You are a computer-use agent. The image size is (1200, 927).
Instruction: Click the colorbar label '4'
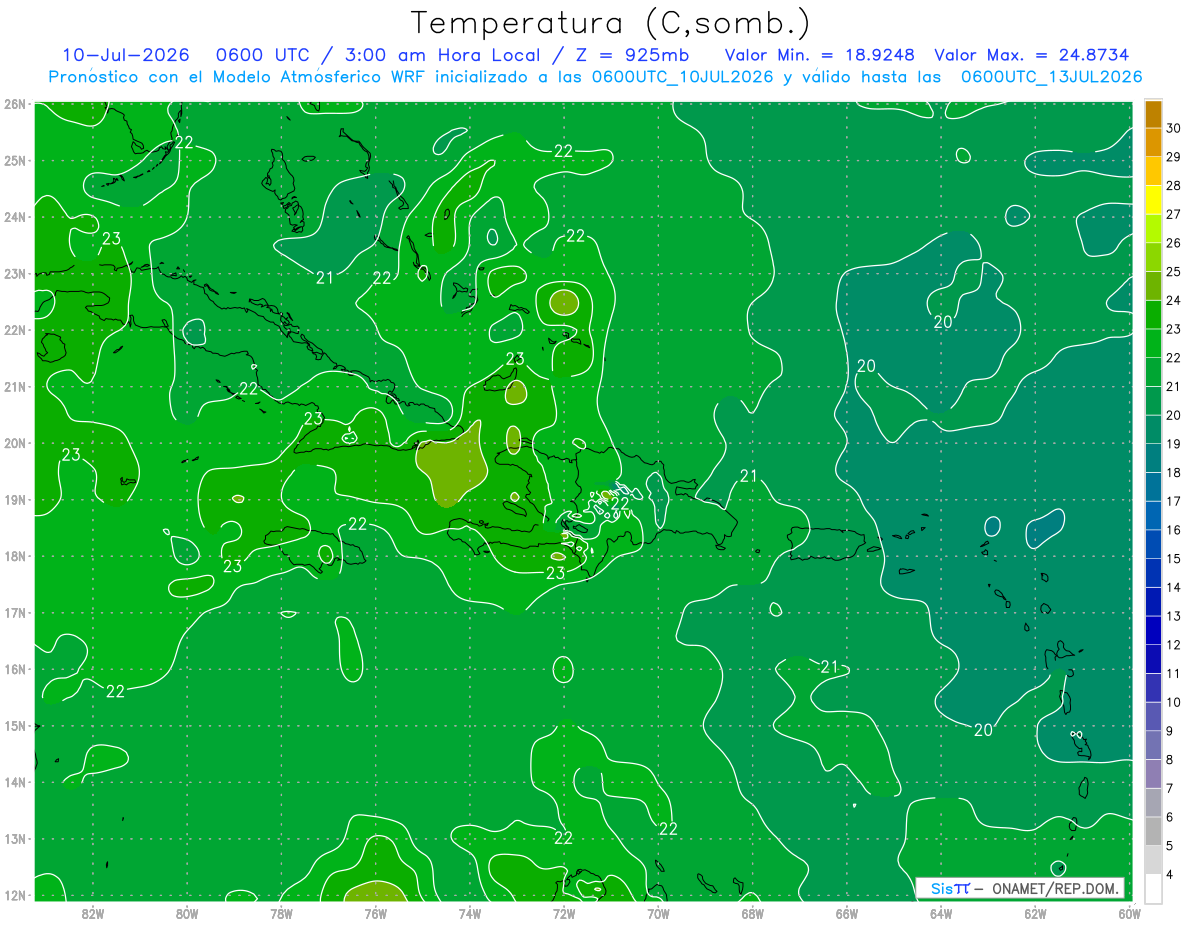tap(1170, 875)
